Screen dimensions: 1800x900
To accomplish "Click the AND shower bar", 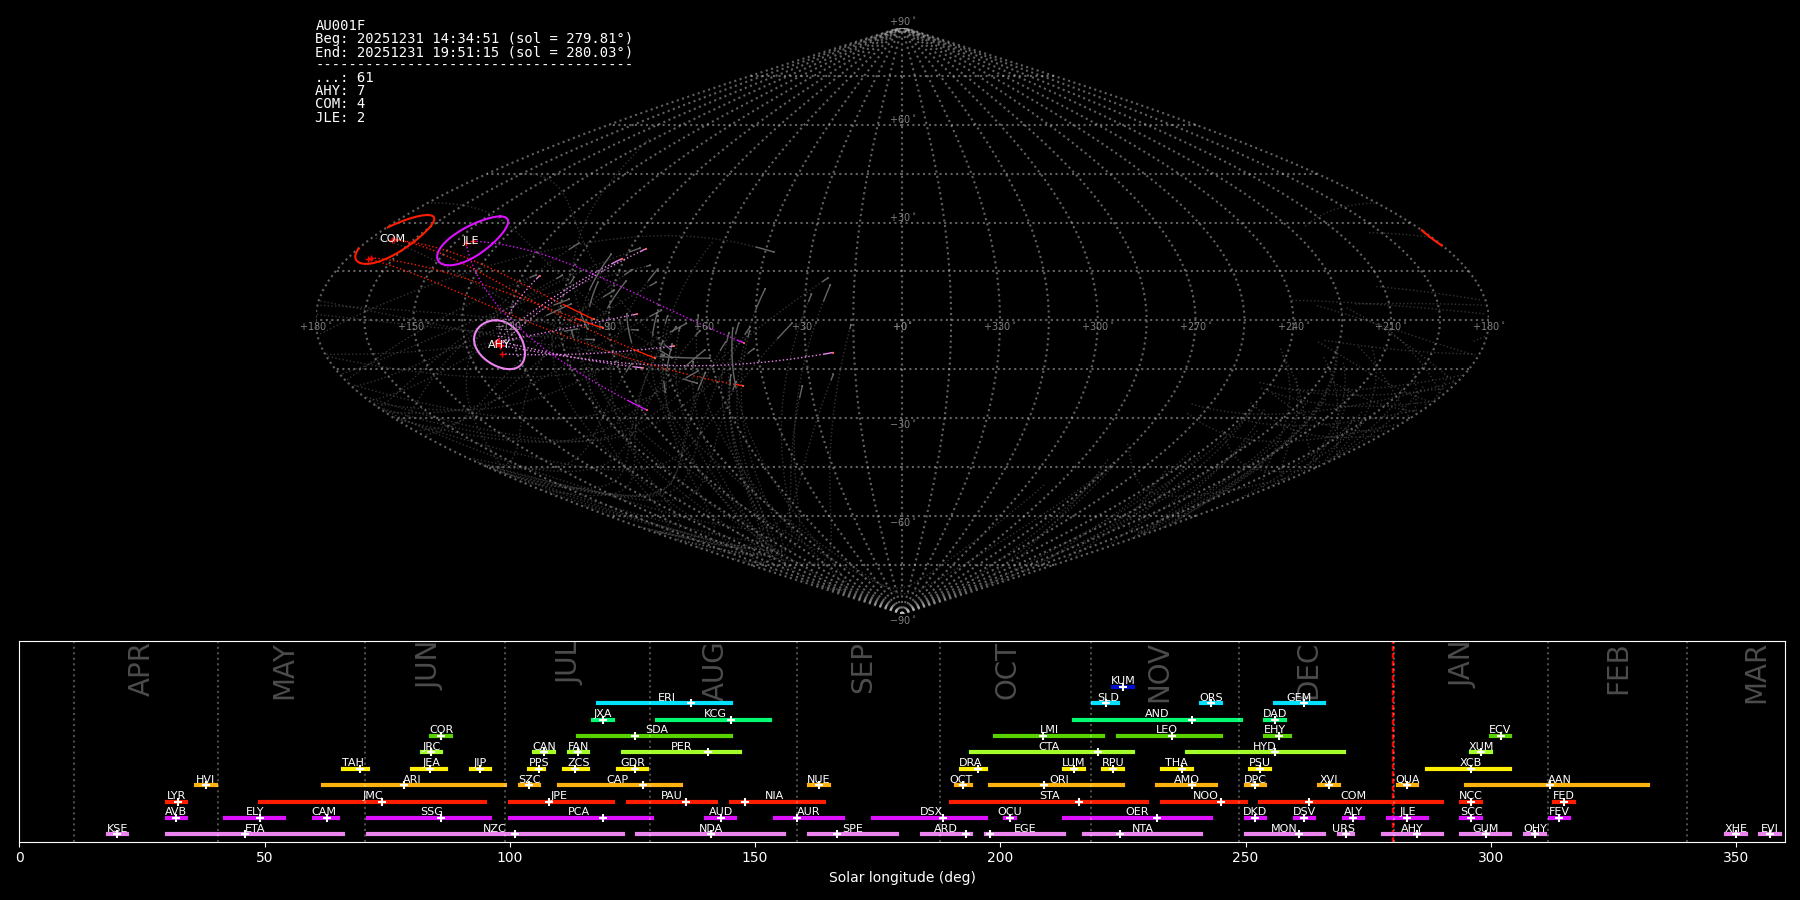I will (x=1157, y=720).
